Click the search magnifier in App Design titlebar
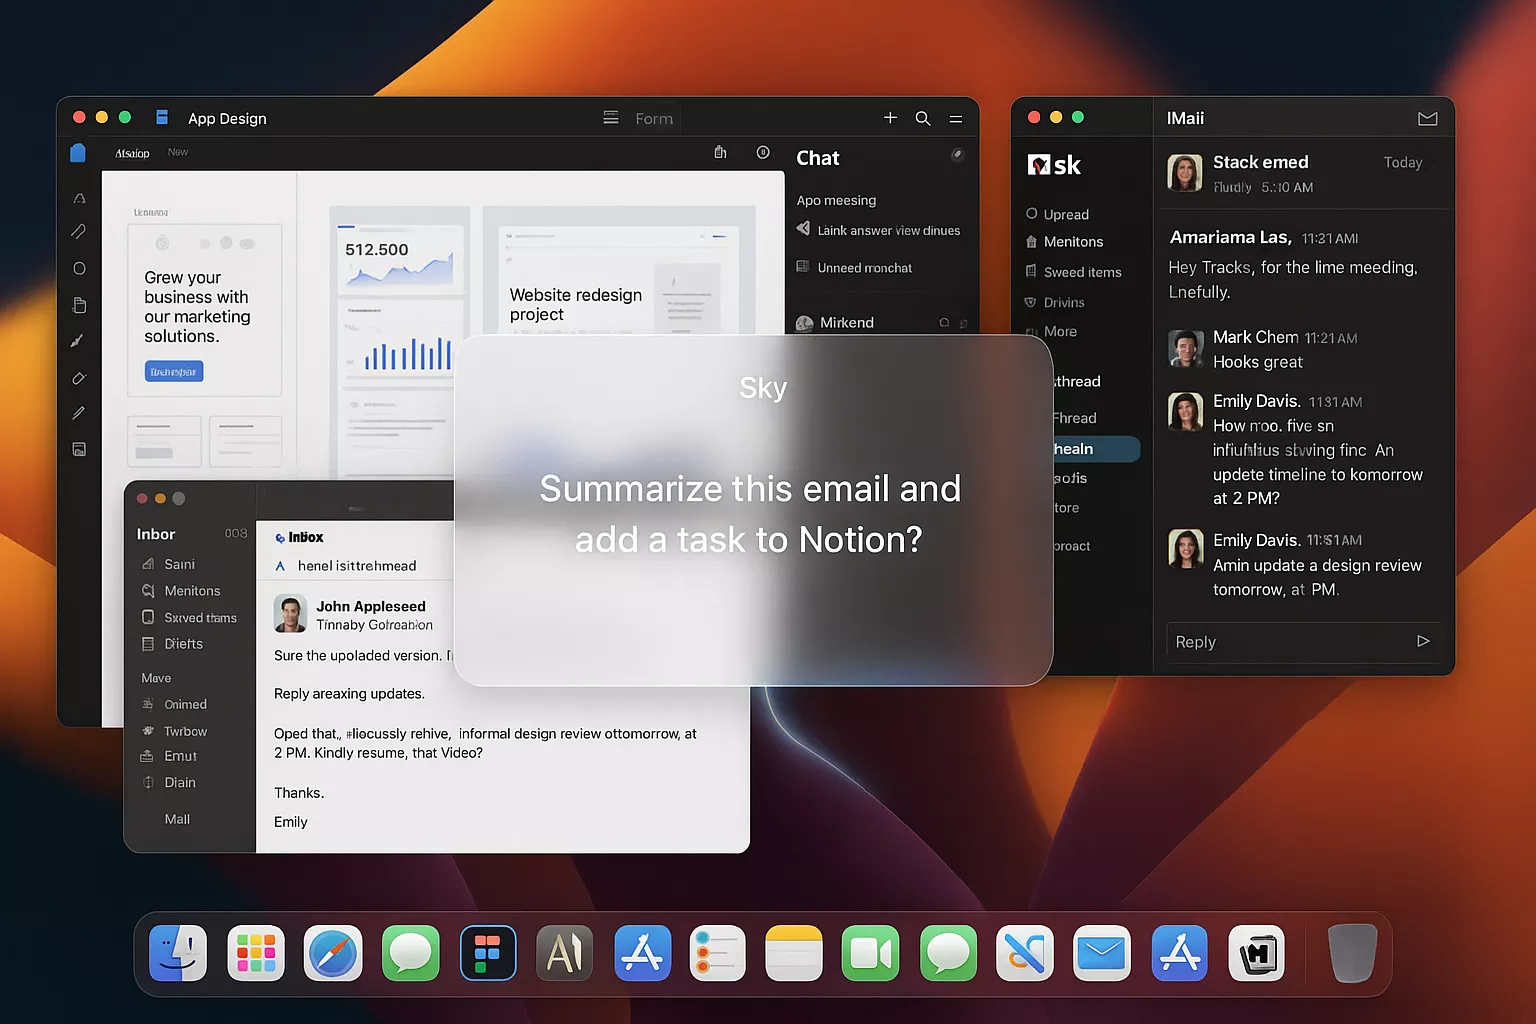The image size is (1536, 1024). (922, 118)
